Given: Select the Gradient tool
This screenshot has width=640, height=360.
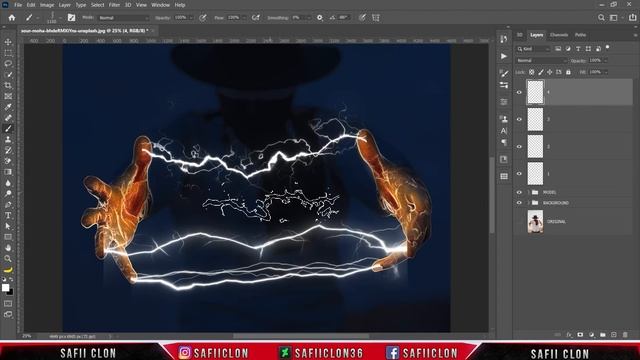Looking at the screenshot, I should pos(8,172).
